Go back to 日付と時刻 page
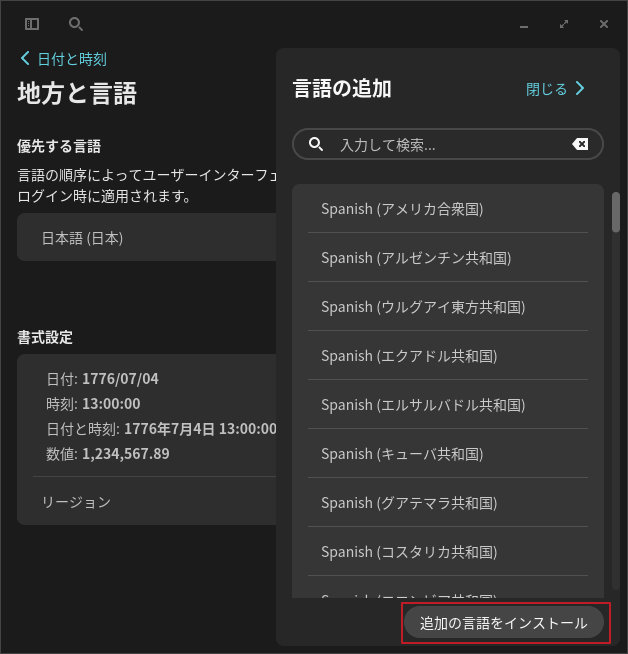Viewport: 628px width, 654px height. coord(71,59)
